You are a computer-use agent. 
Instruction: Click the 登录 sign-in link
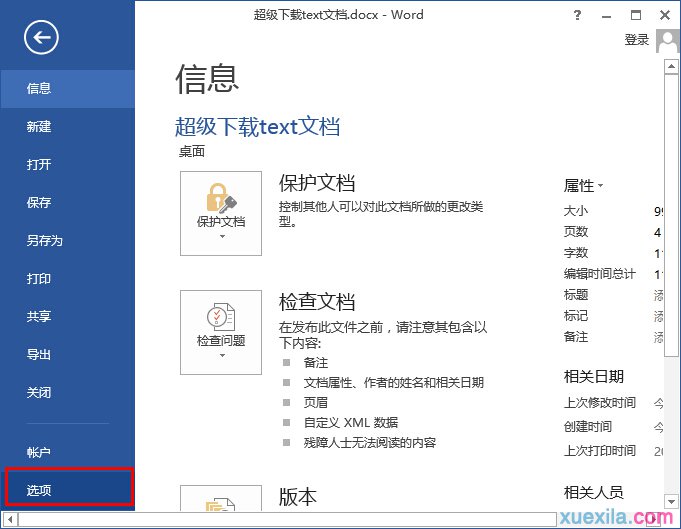637,40
